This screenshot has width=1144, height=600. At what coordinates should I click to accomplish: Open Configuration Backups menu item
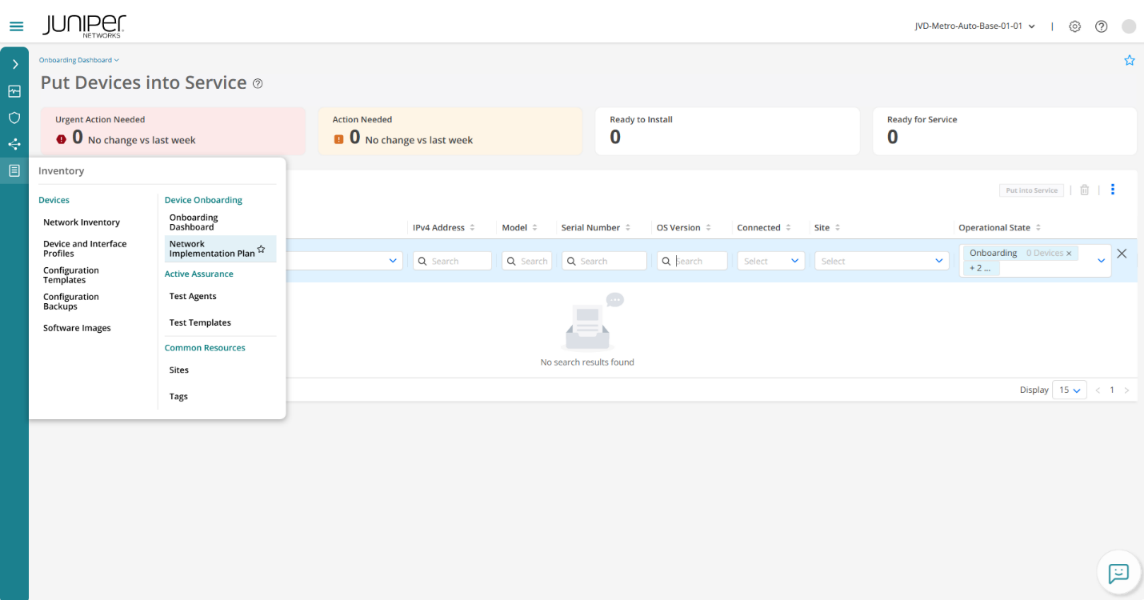(71, 301)
